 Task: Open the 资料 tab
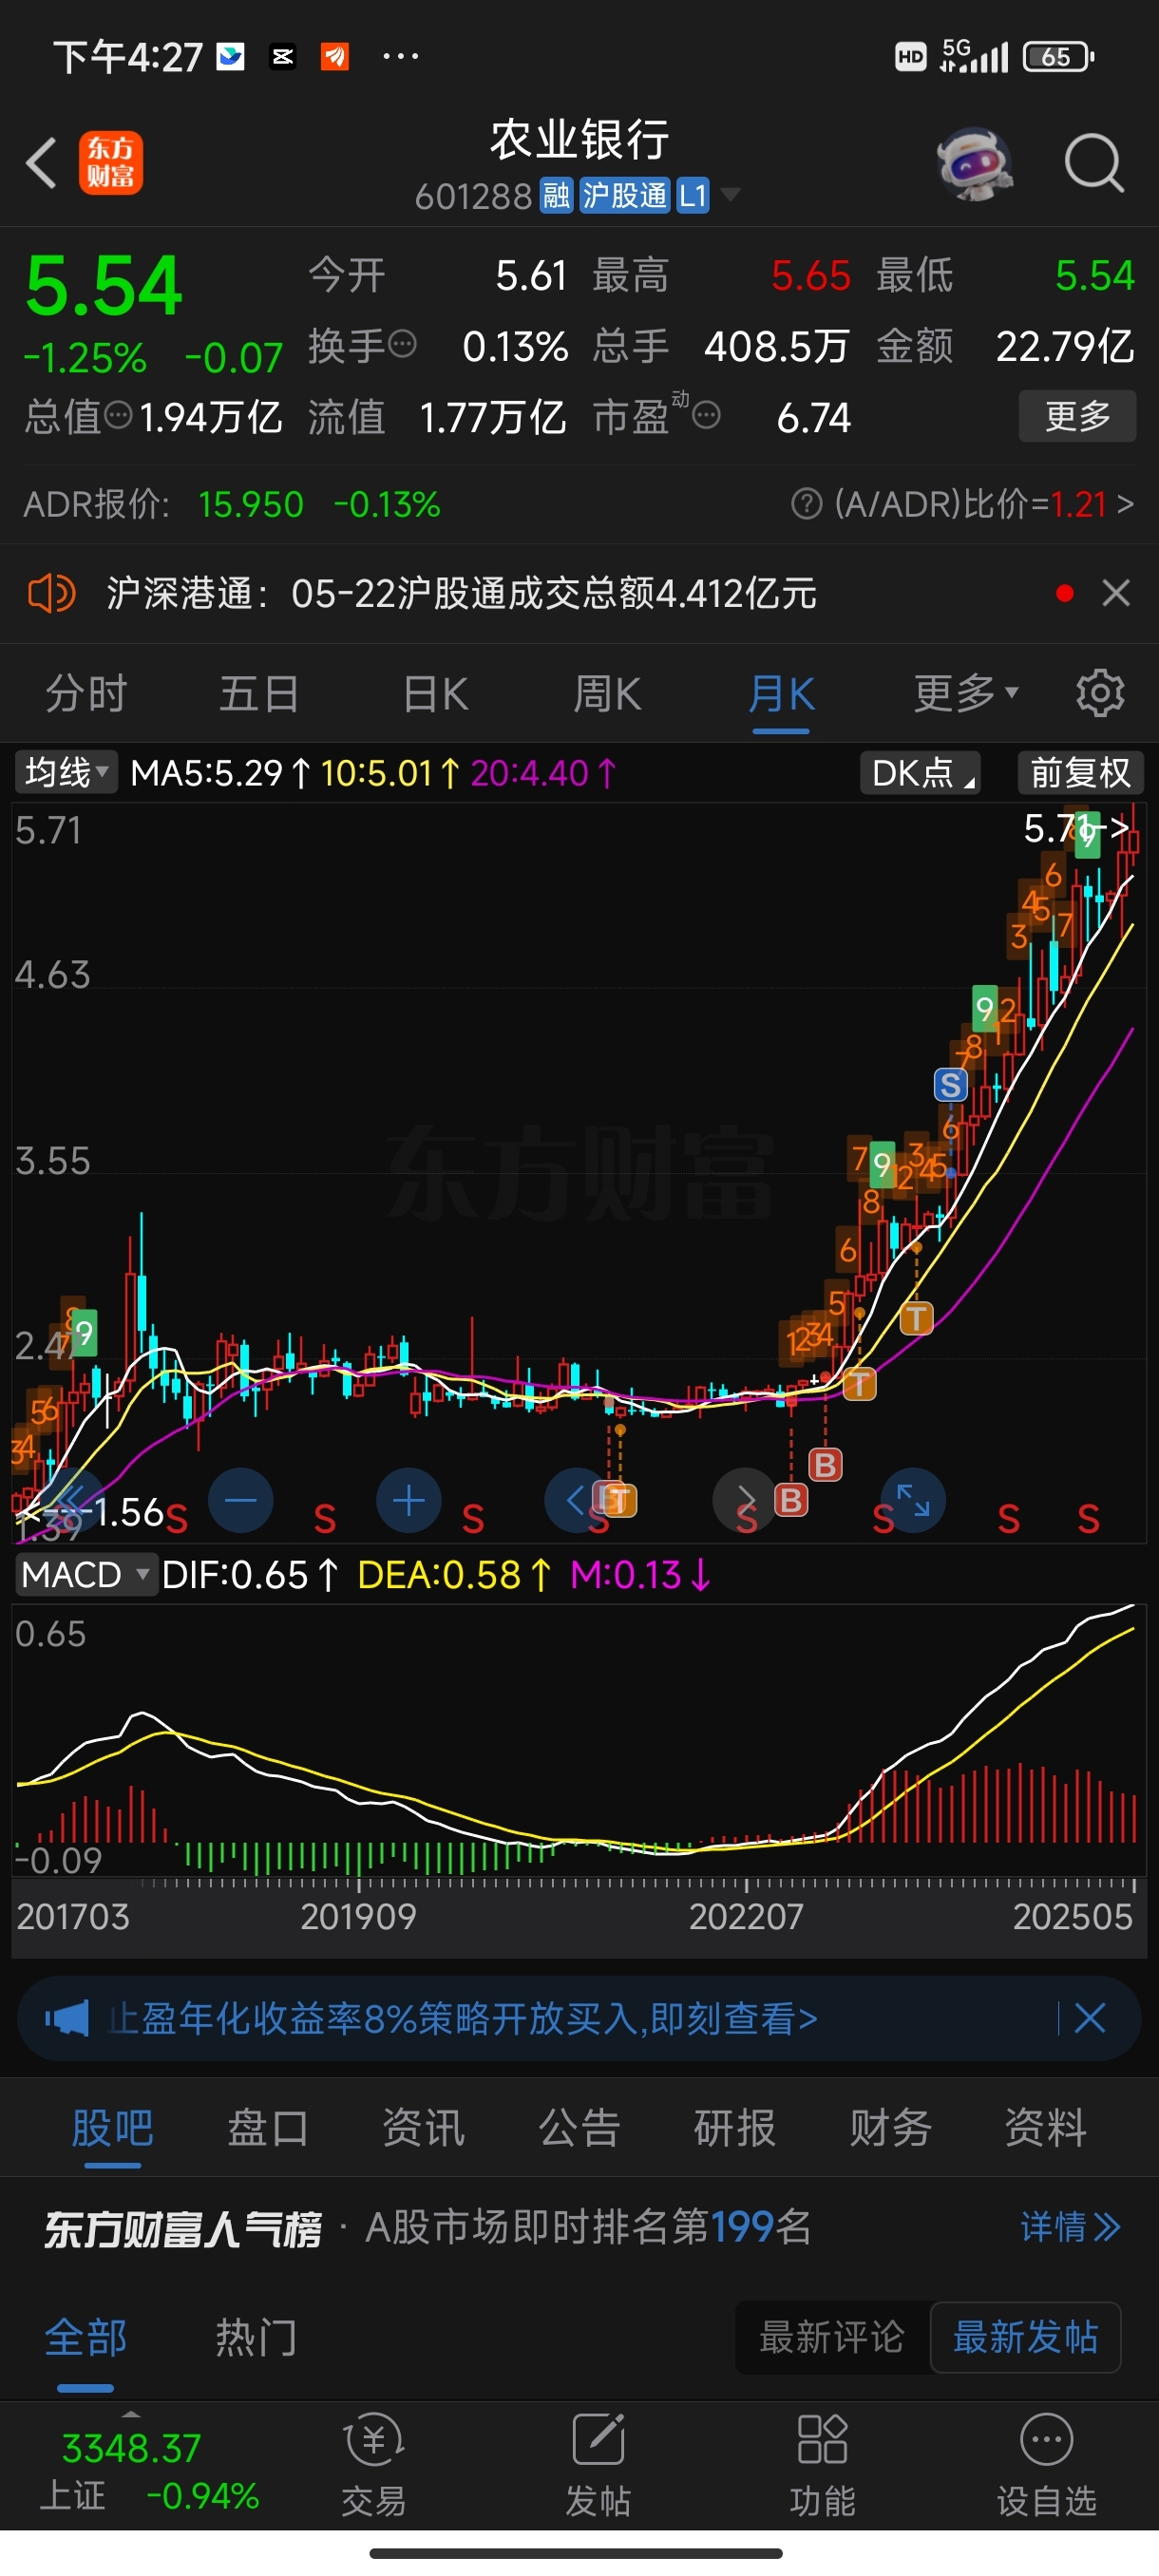pos(1046,2127)
